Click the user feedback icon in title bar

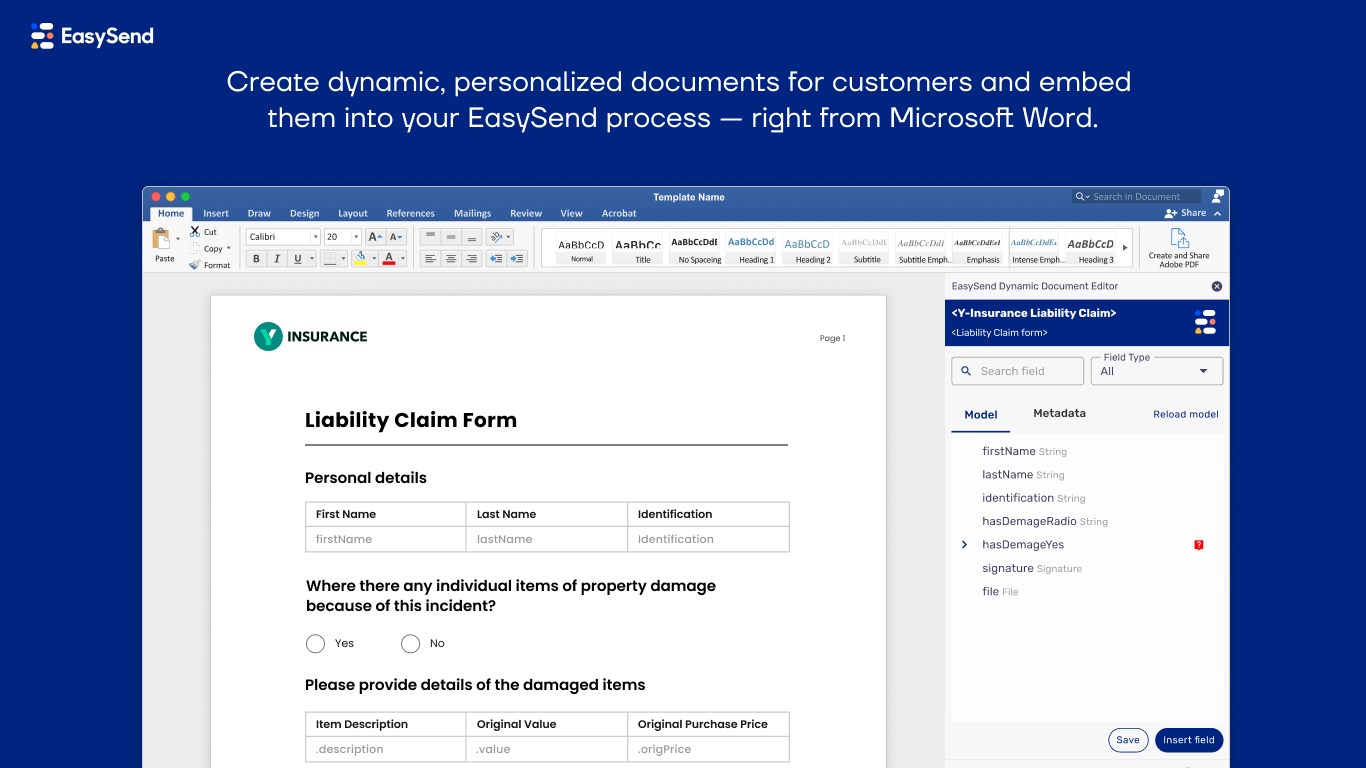pyautogui.click(x=1218, y=196)
